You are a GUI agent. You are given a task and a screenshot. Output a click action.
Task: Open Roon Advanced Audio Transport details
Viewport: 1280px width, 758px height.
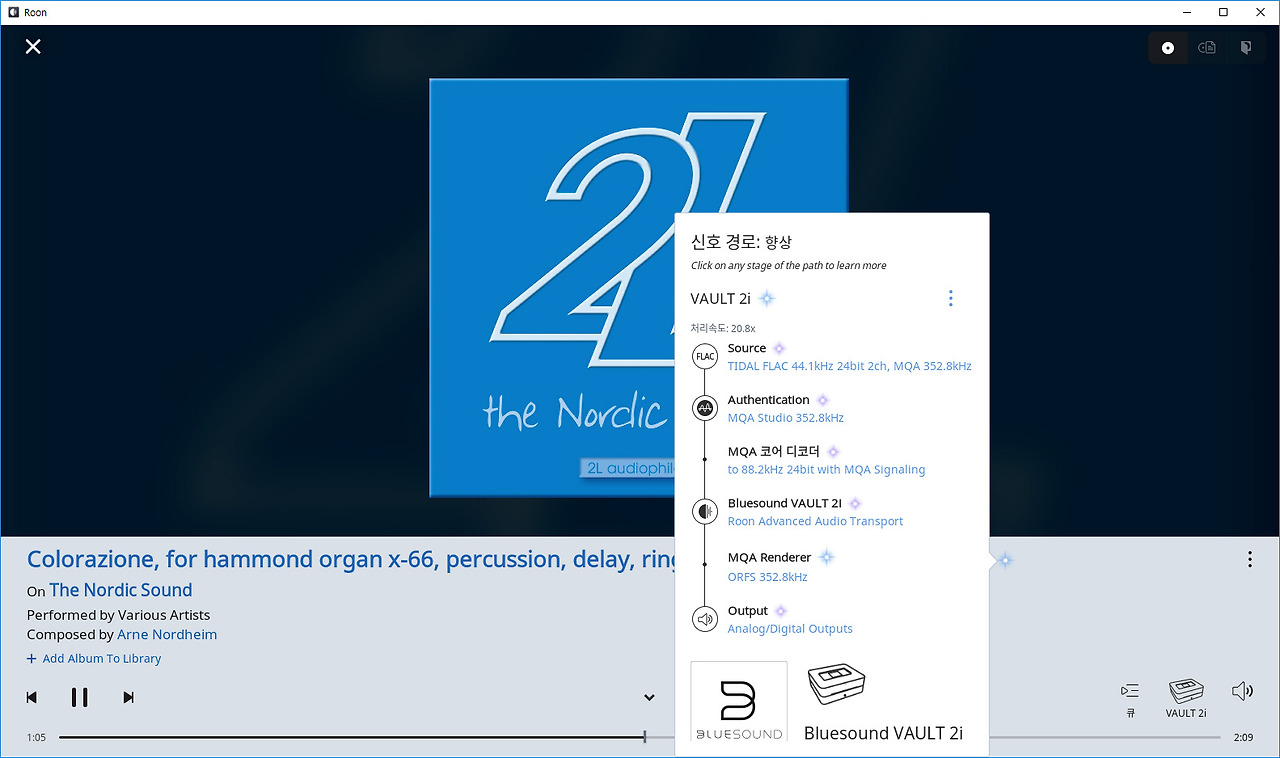click(x=816, y=521)
